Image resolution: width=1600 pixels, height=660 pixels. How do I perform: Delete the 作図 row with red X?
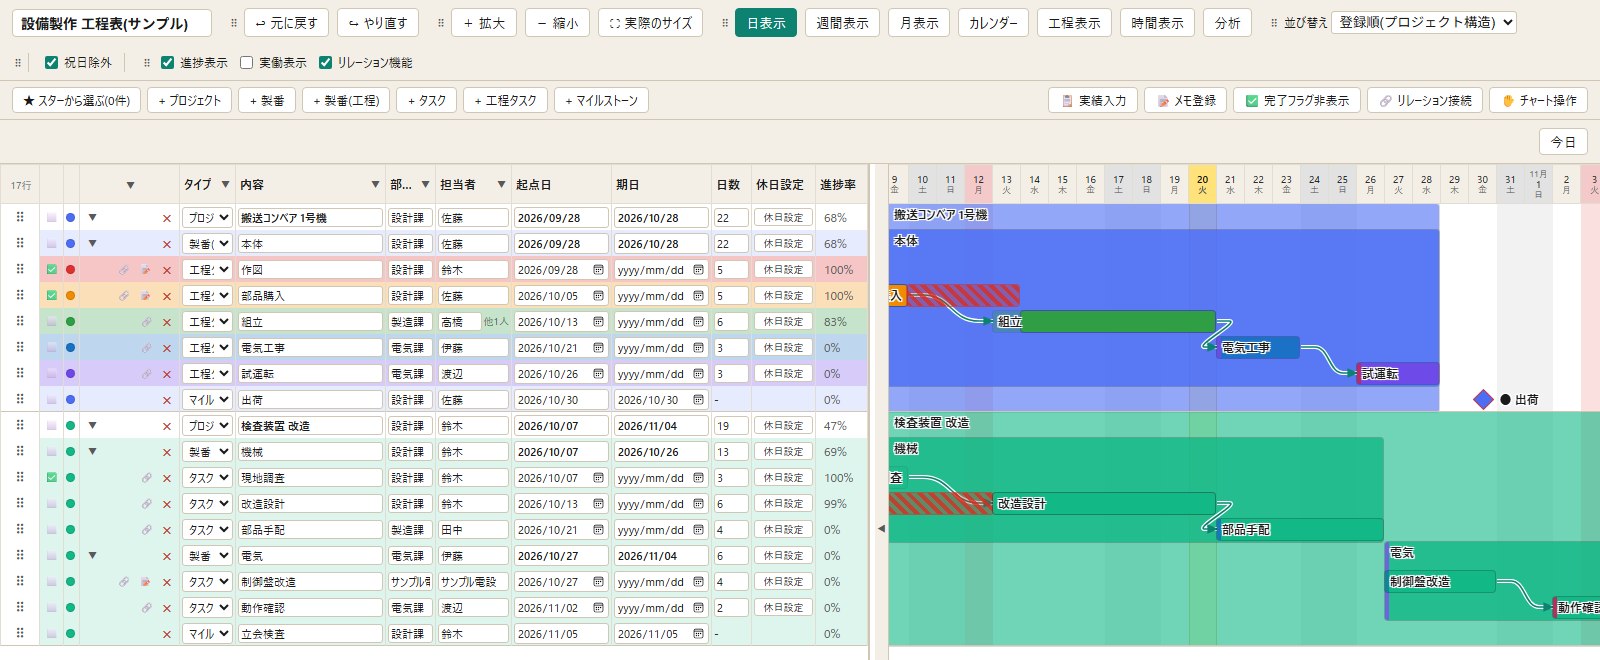click(167, 270)
